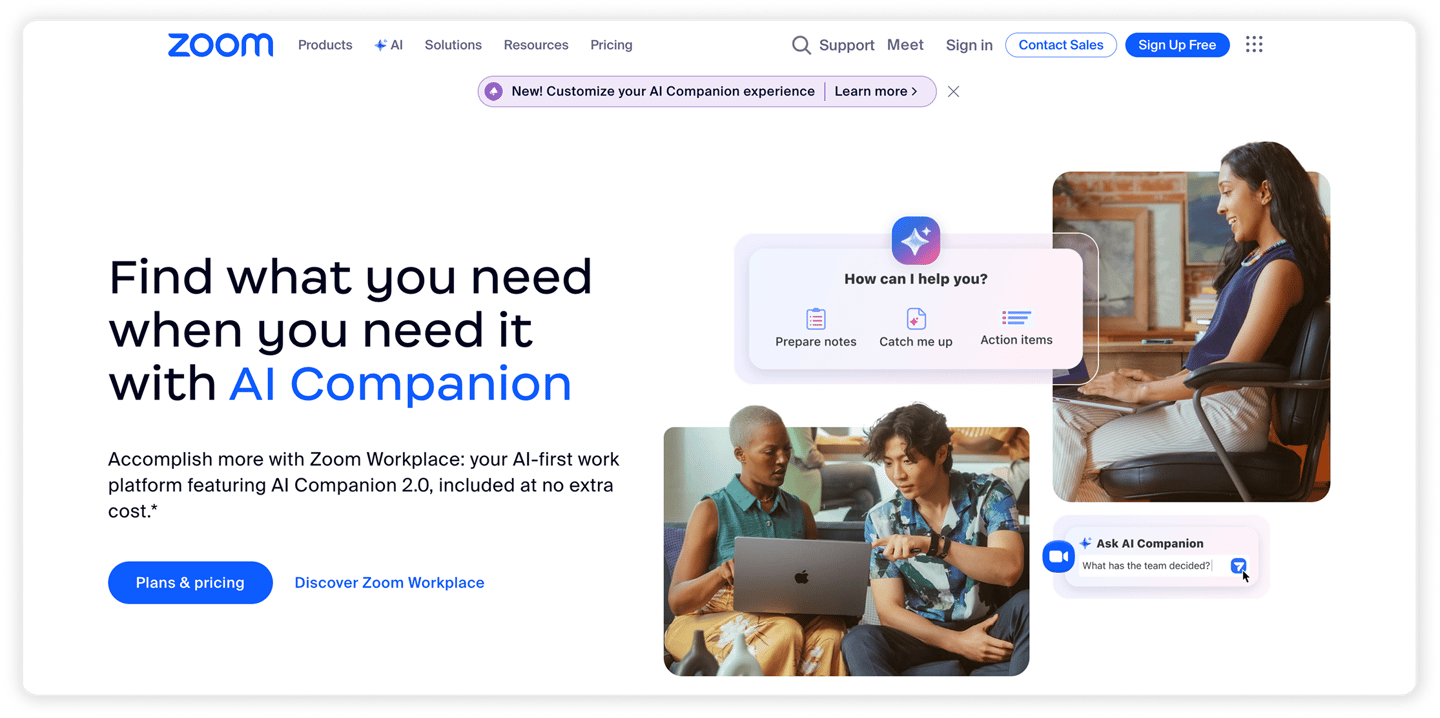Click the Prepare notes icon
This screenshot has width=1440, height=718.
coord(816,319)
